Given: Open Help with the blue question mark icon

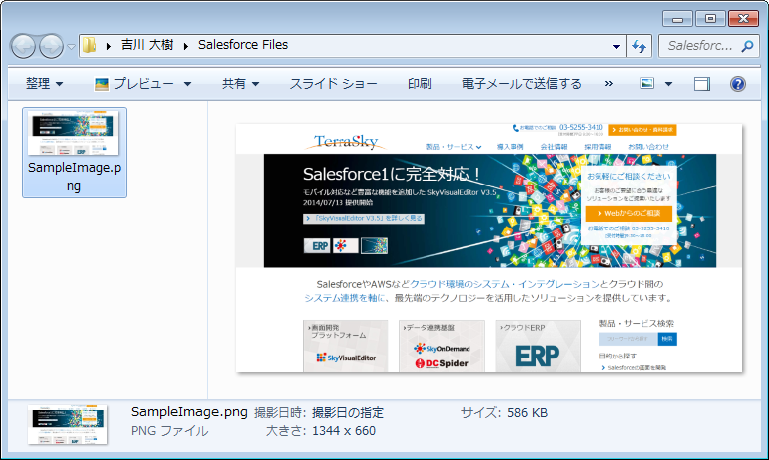Looking at the screenshot, I should click(739, 84).
